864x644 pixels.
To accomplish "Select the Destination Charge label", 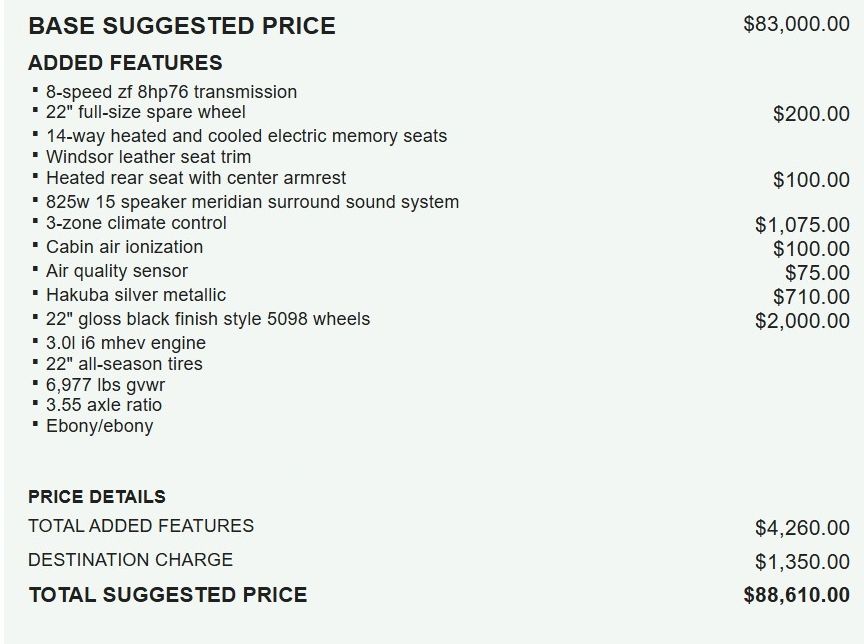I will 130,560.
